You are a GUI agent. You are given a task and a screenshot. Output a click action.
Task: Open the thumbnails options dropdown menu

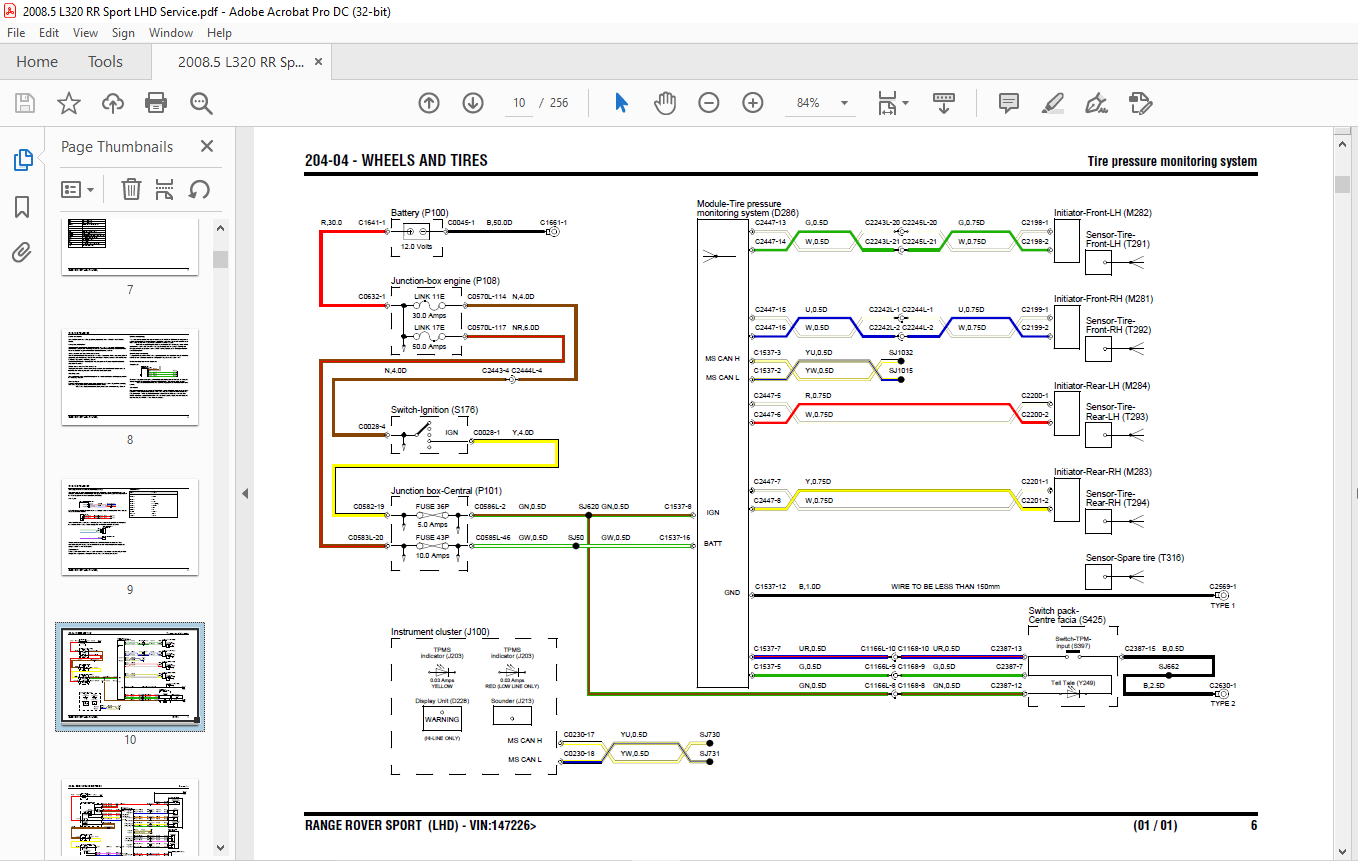coord(78,189)
